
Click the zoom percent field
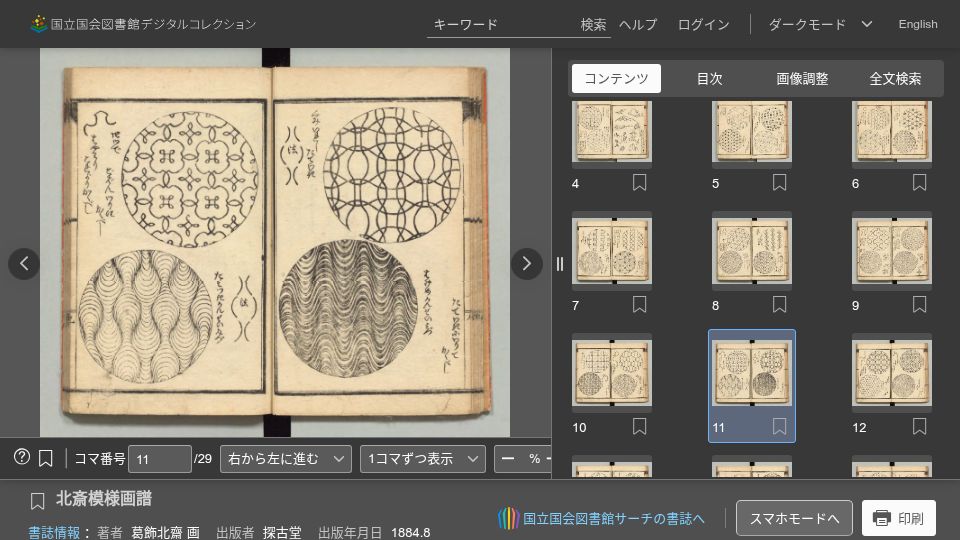(534, 459)
